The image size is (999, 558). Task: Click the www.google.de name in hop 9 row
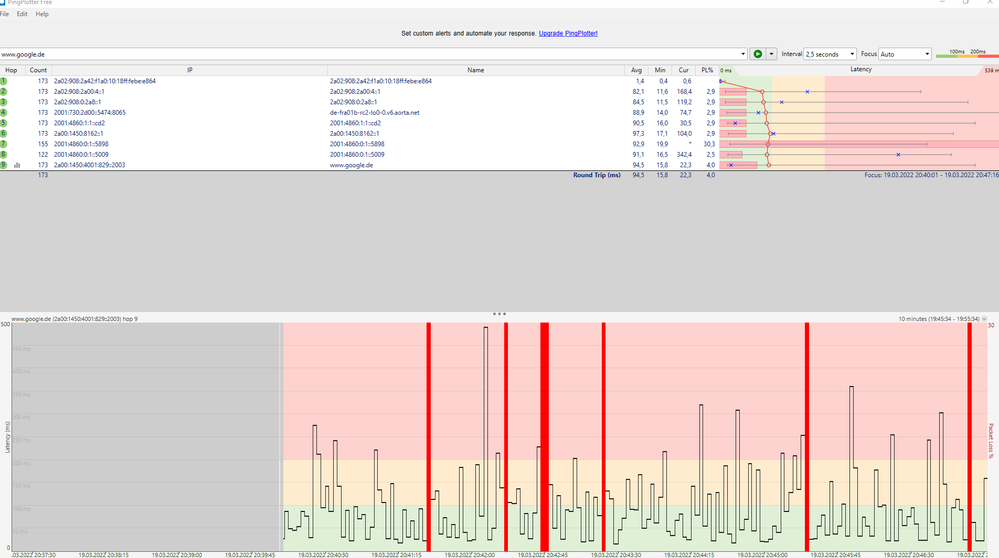(351, 165)
